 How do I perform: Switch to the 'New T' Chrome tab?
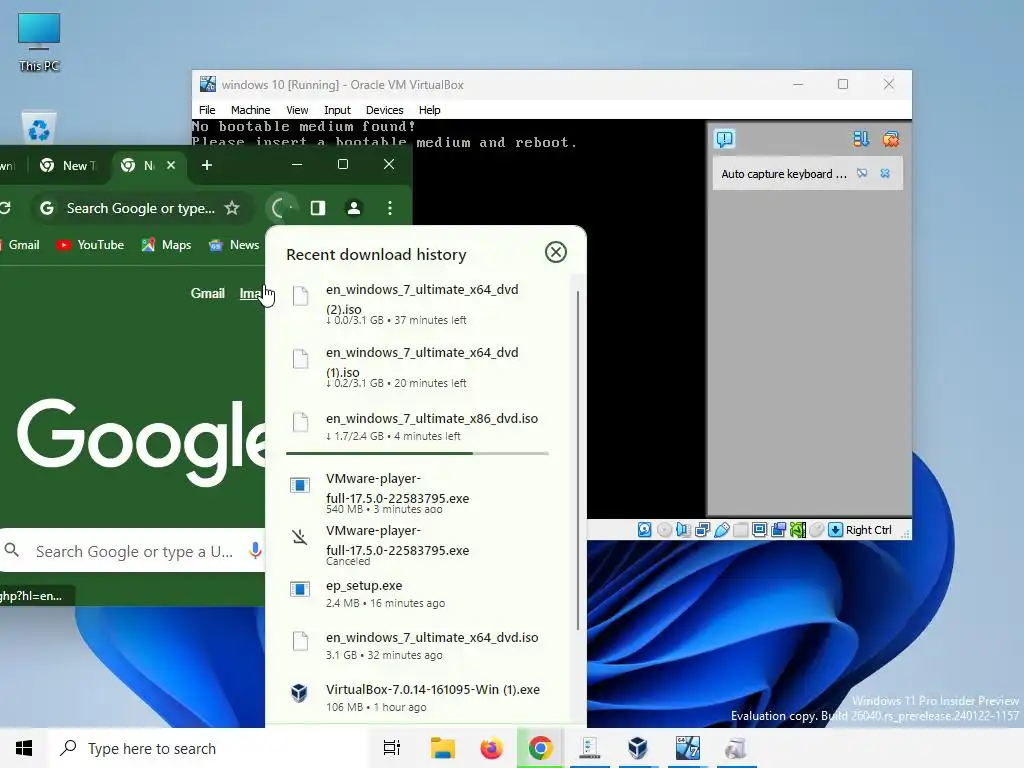pyautogui.click(x=68, y=165)
